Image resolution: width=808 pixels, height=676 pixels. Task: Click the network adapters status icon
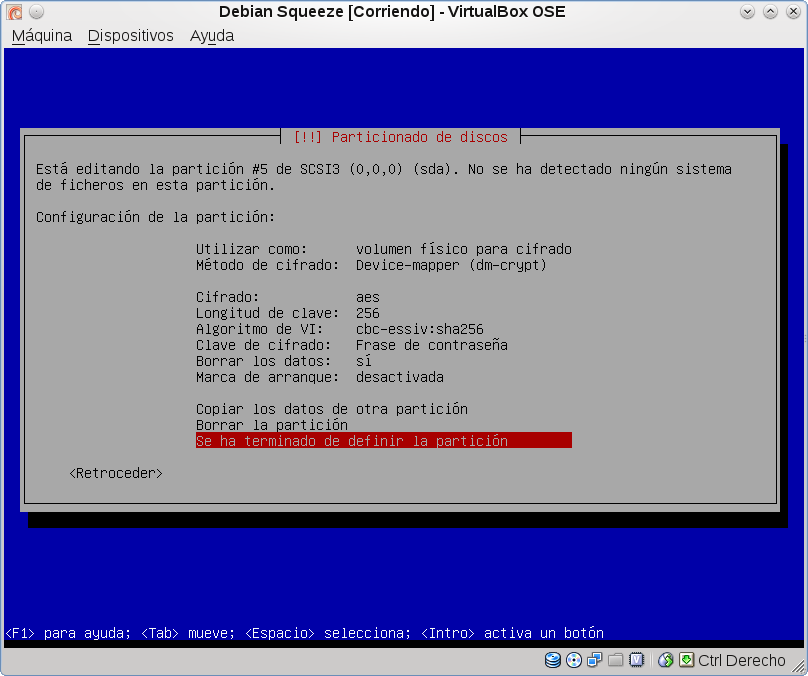pyautogui.click(x=595, y=660)
